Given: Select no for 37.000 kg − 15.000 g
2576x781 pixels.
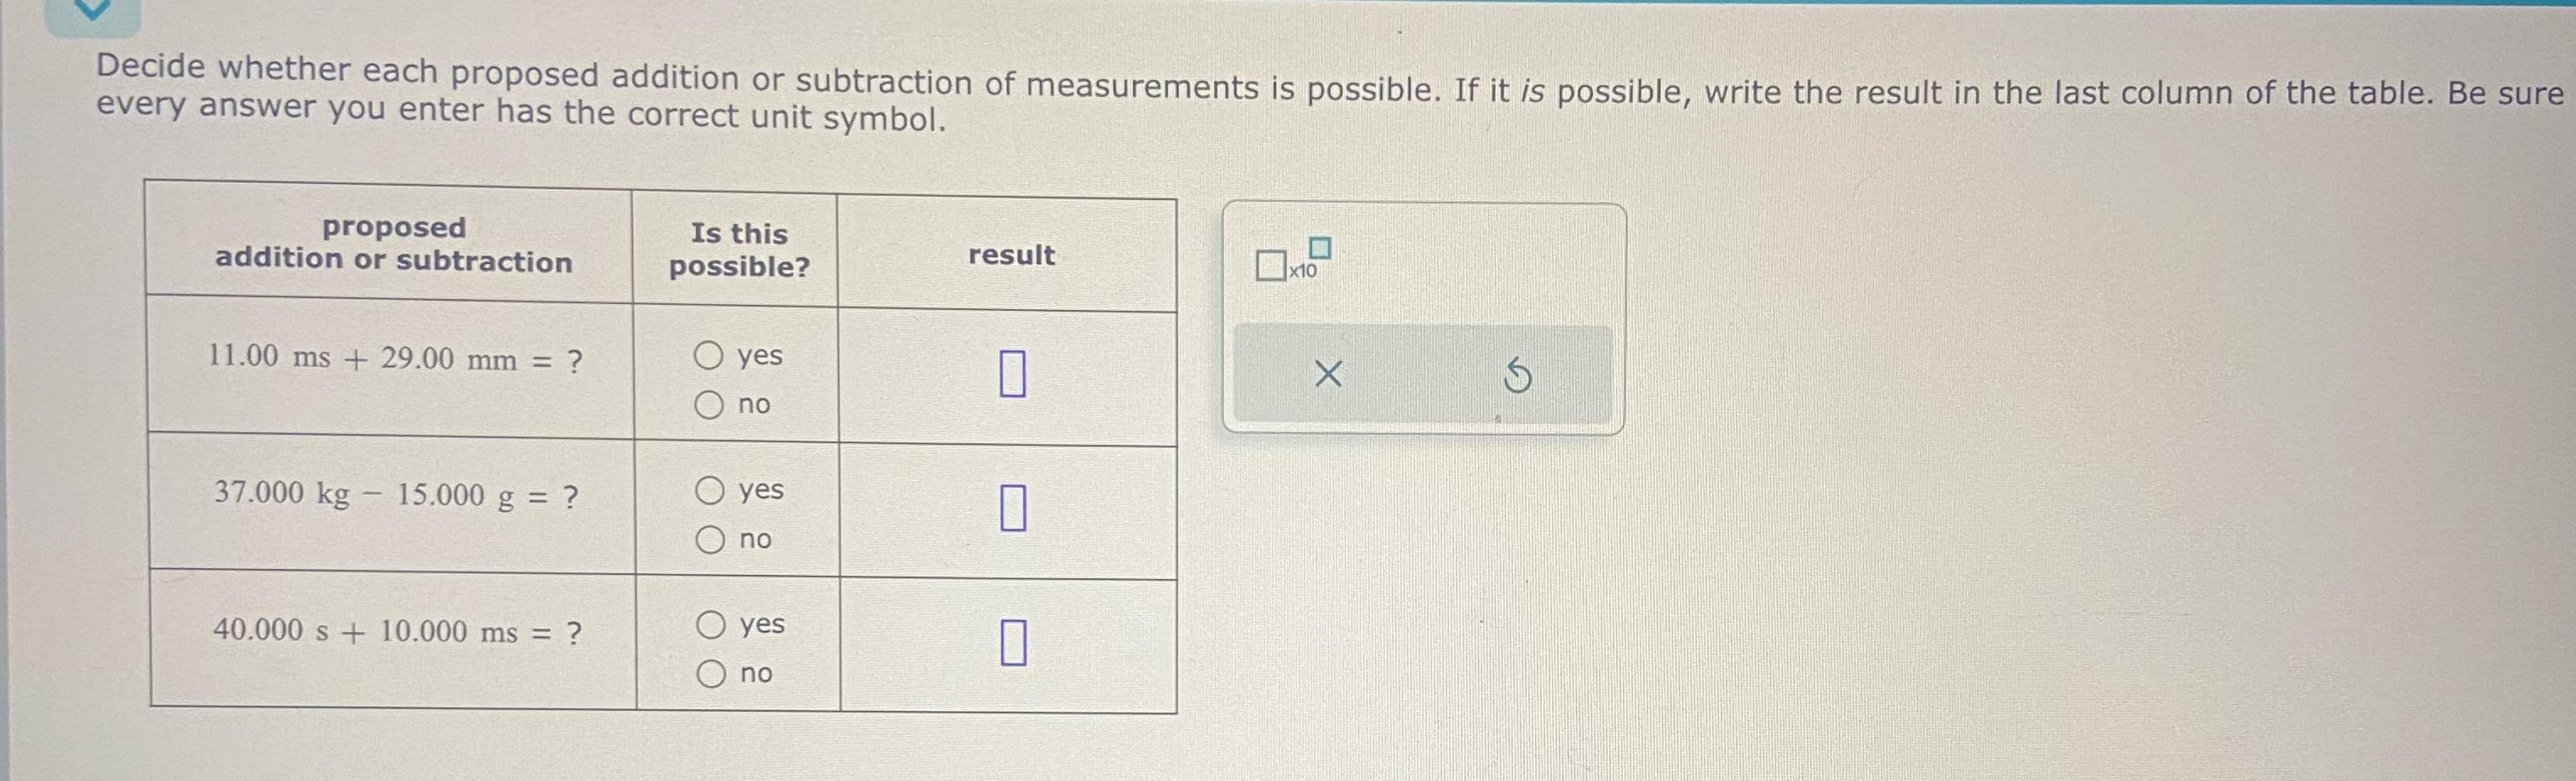Looking at the screenshot, I should click(x=712, y=539).
